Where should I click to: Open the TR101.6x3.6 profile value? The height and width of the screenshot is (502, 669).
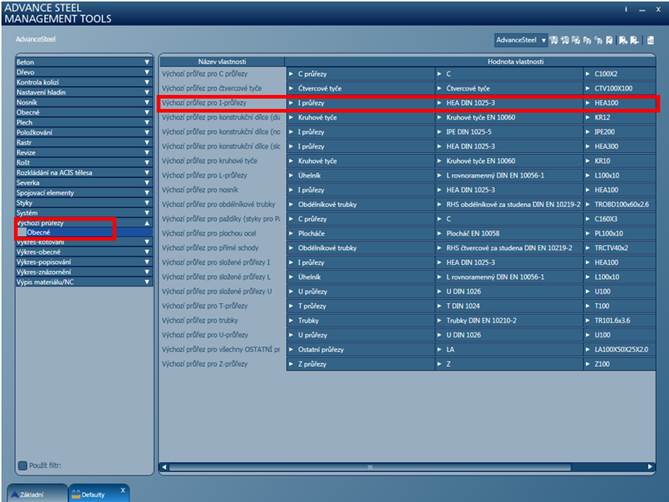619,320
